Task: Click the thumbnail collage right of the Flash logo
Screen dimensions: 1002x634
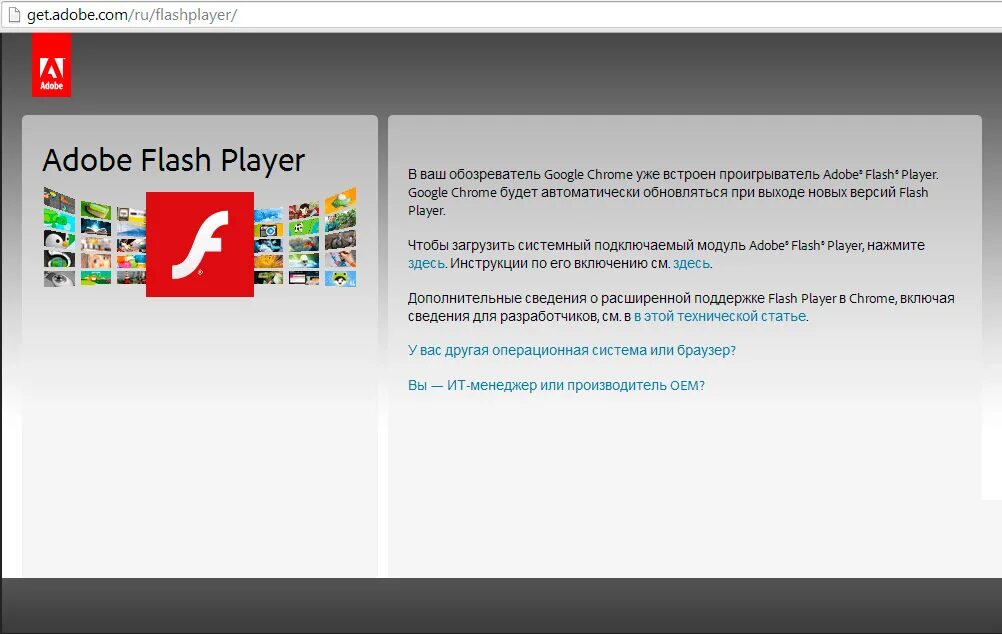Action: click(x=305, y=236)
